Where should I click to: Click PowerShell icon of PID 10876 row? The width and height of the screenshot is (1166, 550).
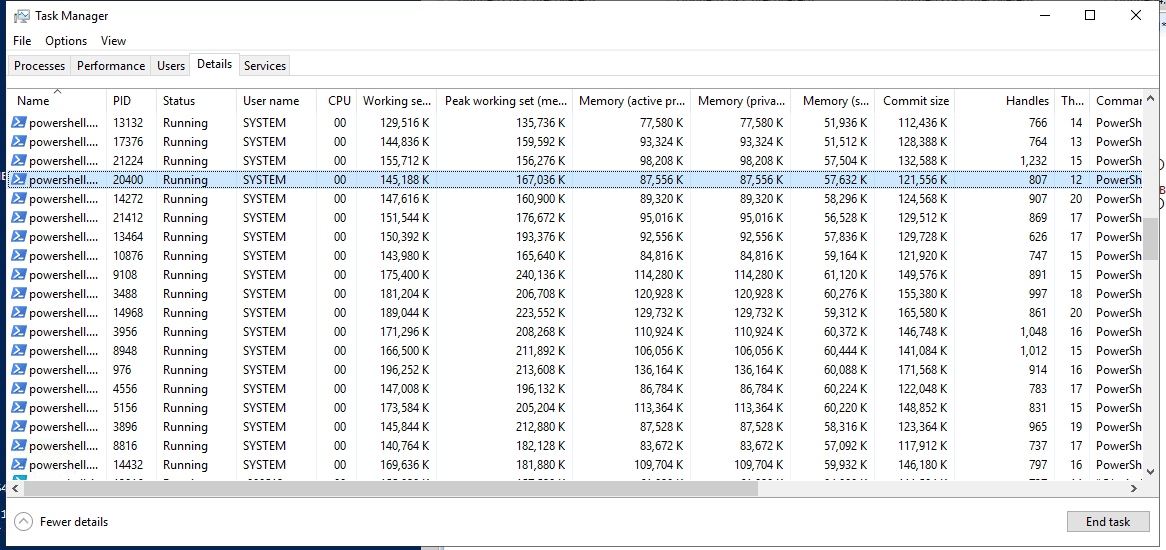[19, 256]
